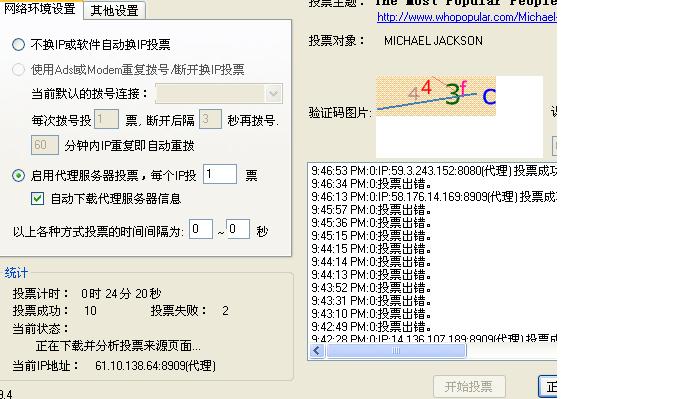
Task: Click the captcha verification image
Action: [x=436, y=96]
